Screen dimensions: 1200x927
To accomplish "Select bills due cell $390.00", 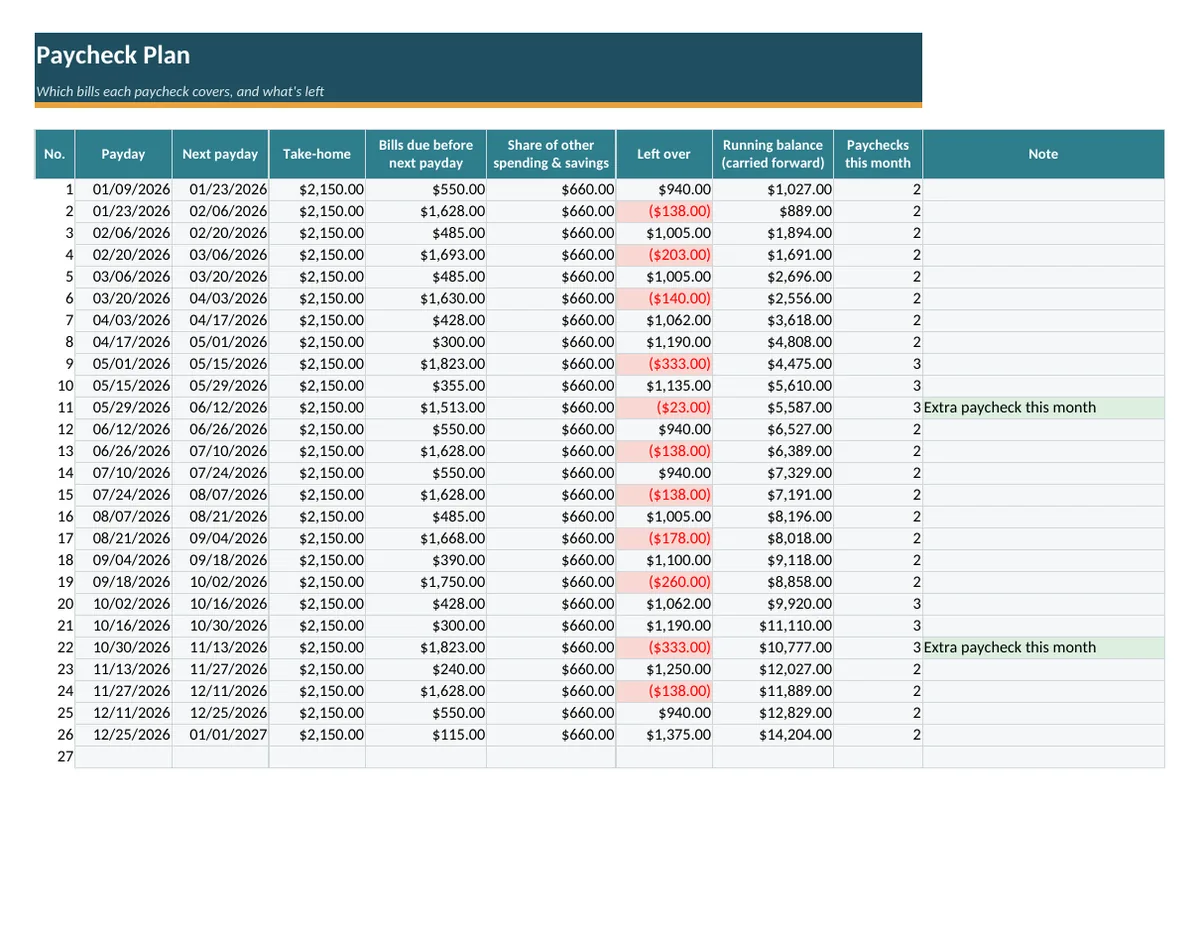I will click(426, 560).
